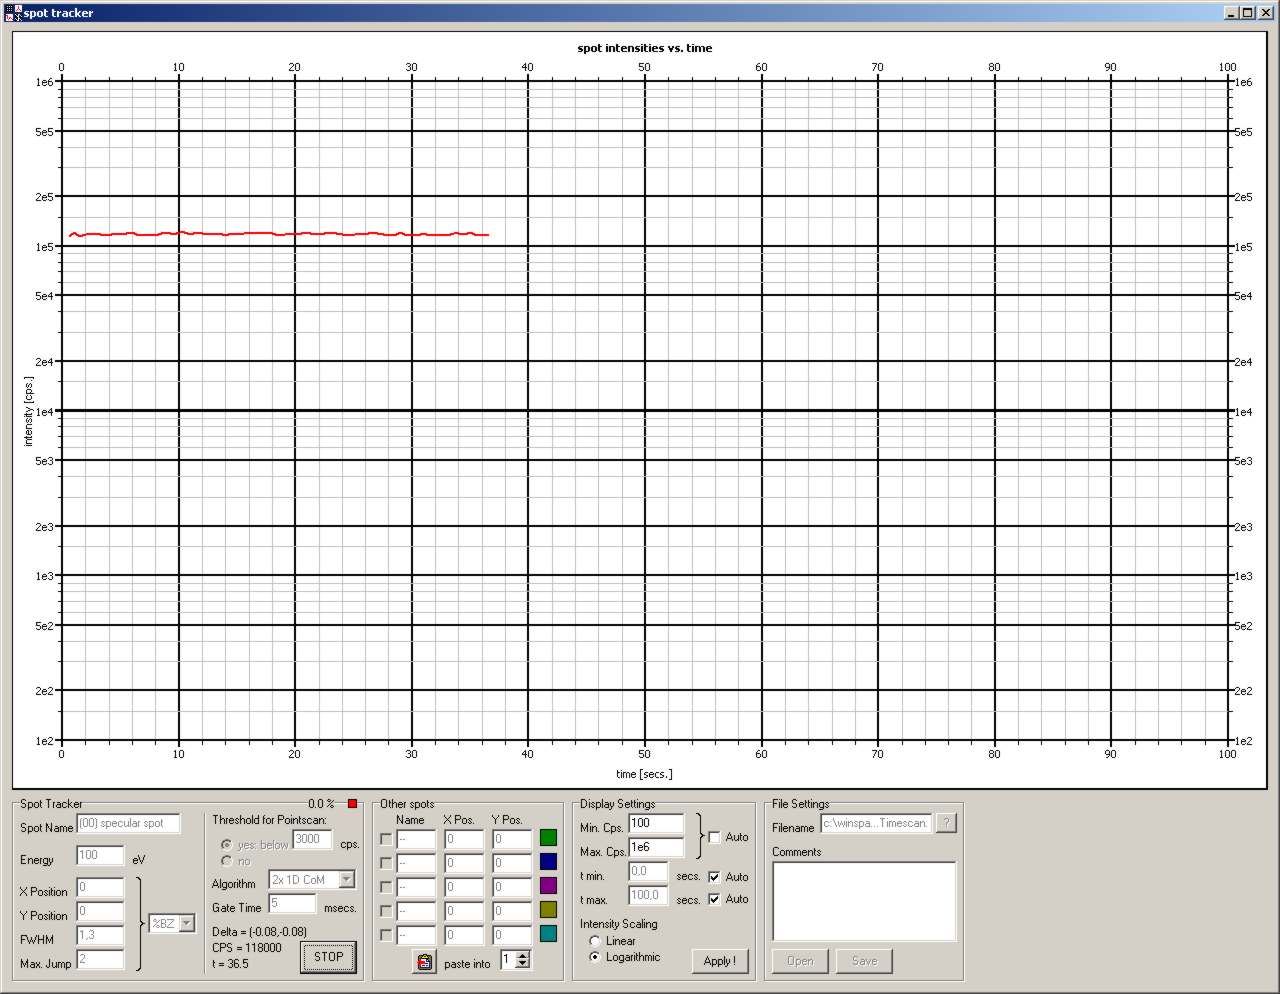Viewport: 1280px width, 994px height.
Task: Select the green spot color swatch
Action: (x=548, y=838)
